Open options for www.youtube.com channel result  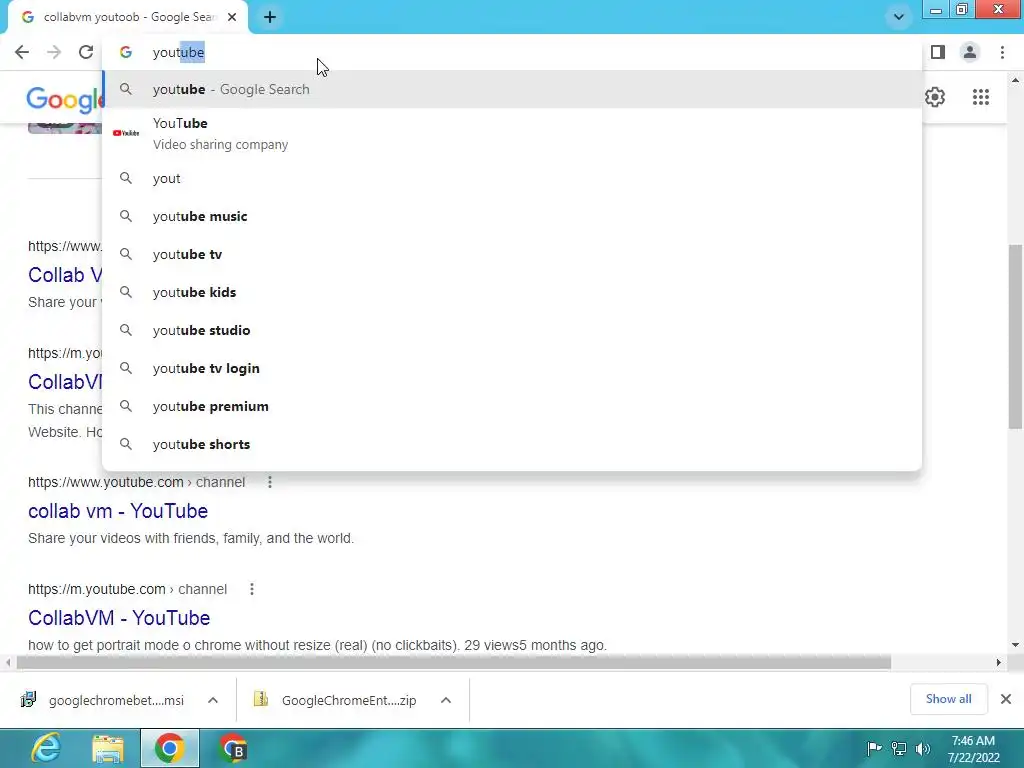pos(270,482)
